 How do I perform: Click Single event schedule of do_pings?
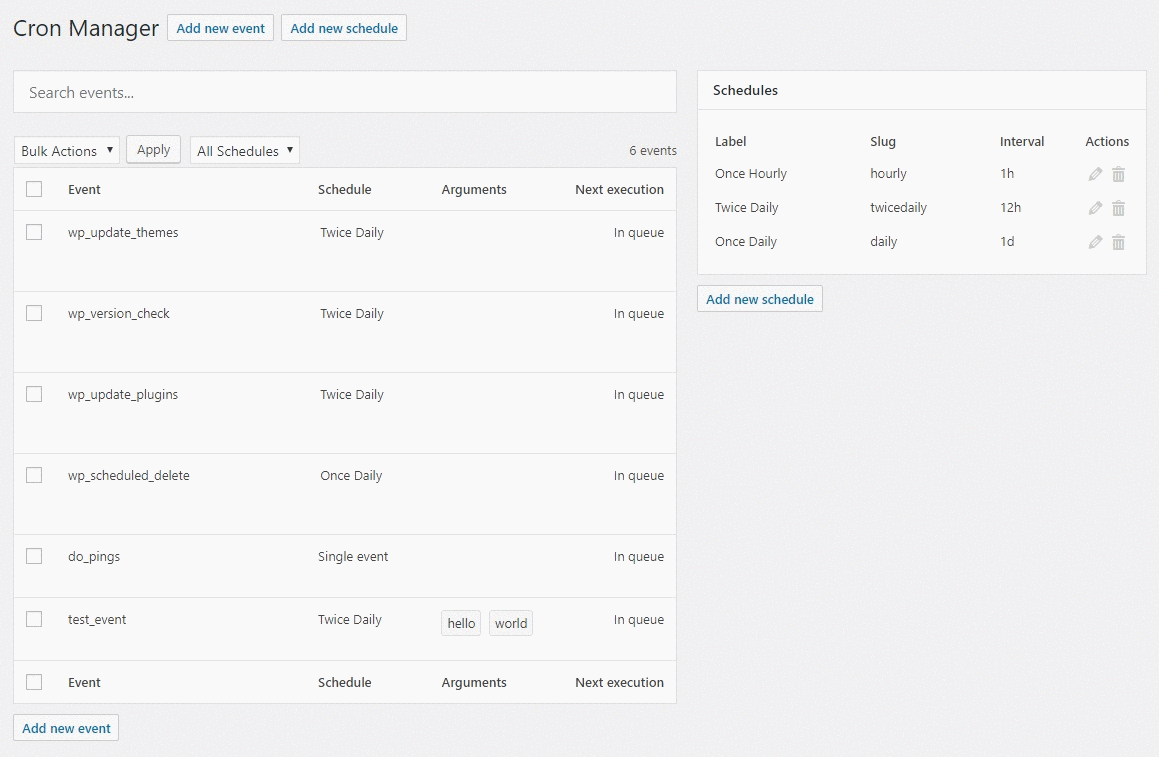click(x=353, y=557)
